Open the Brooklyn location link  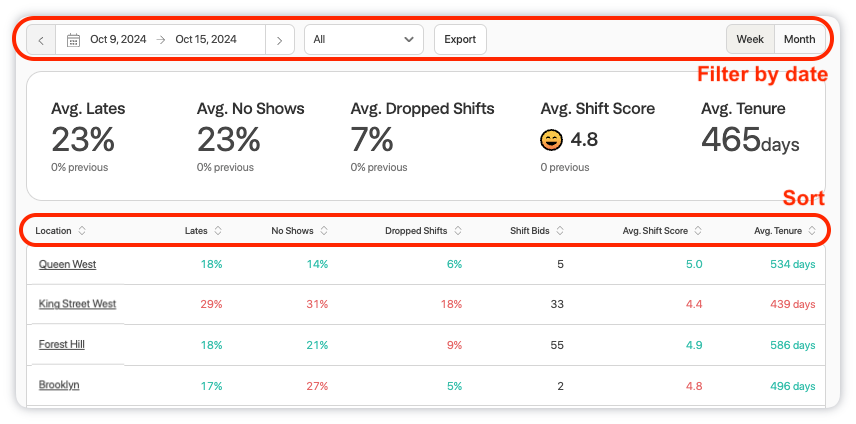pyautogui.click(x=59, y=385)
